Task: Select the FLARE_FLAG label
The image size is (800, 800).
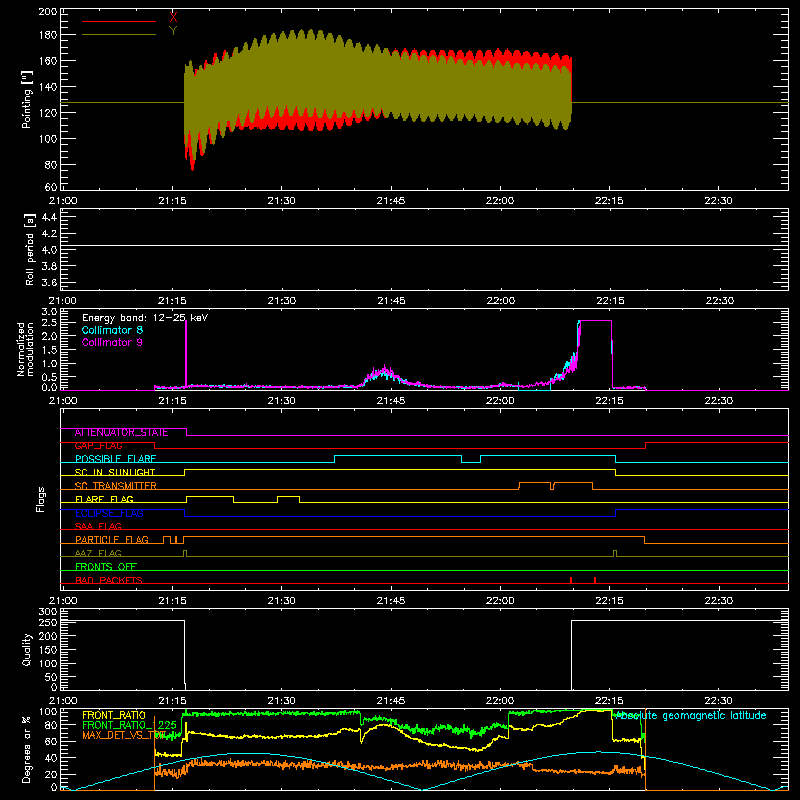Action: tap(104, 499)
